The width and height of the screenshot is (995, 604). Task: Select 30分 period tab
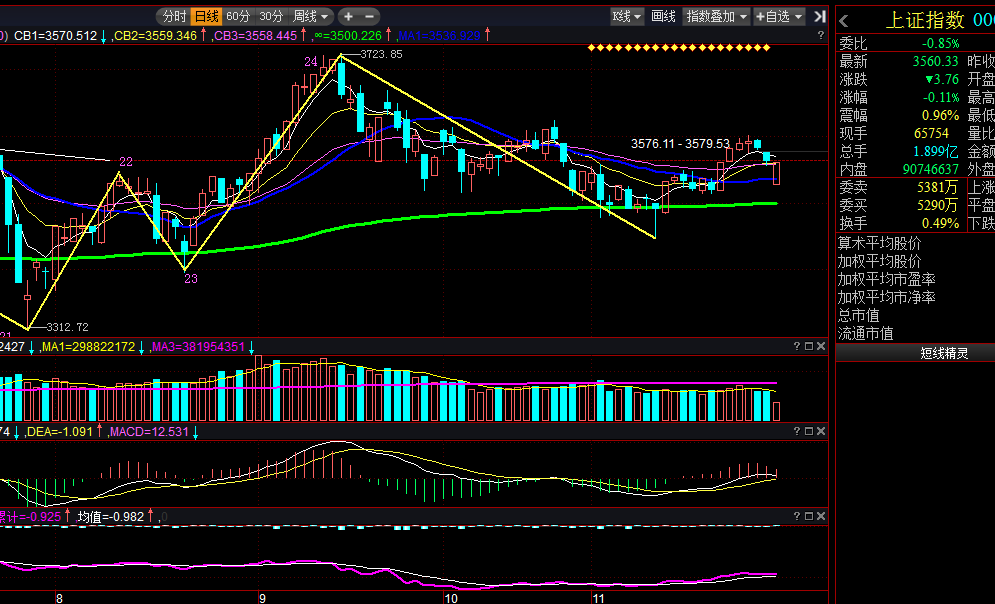pyautogui.click(x=272, y=16)
